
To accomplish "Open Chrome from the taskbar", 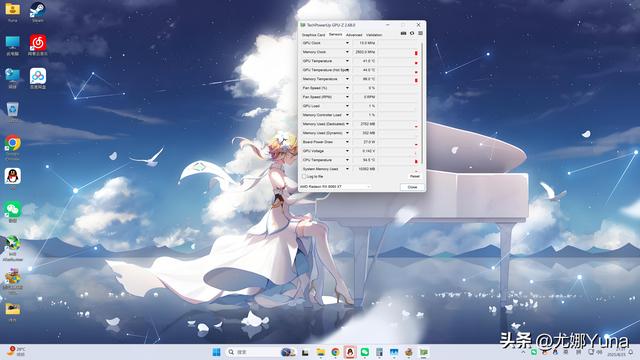I will pyautogui.click(x=335, y=352).
